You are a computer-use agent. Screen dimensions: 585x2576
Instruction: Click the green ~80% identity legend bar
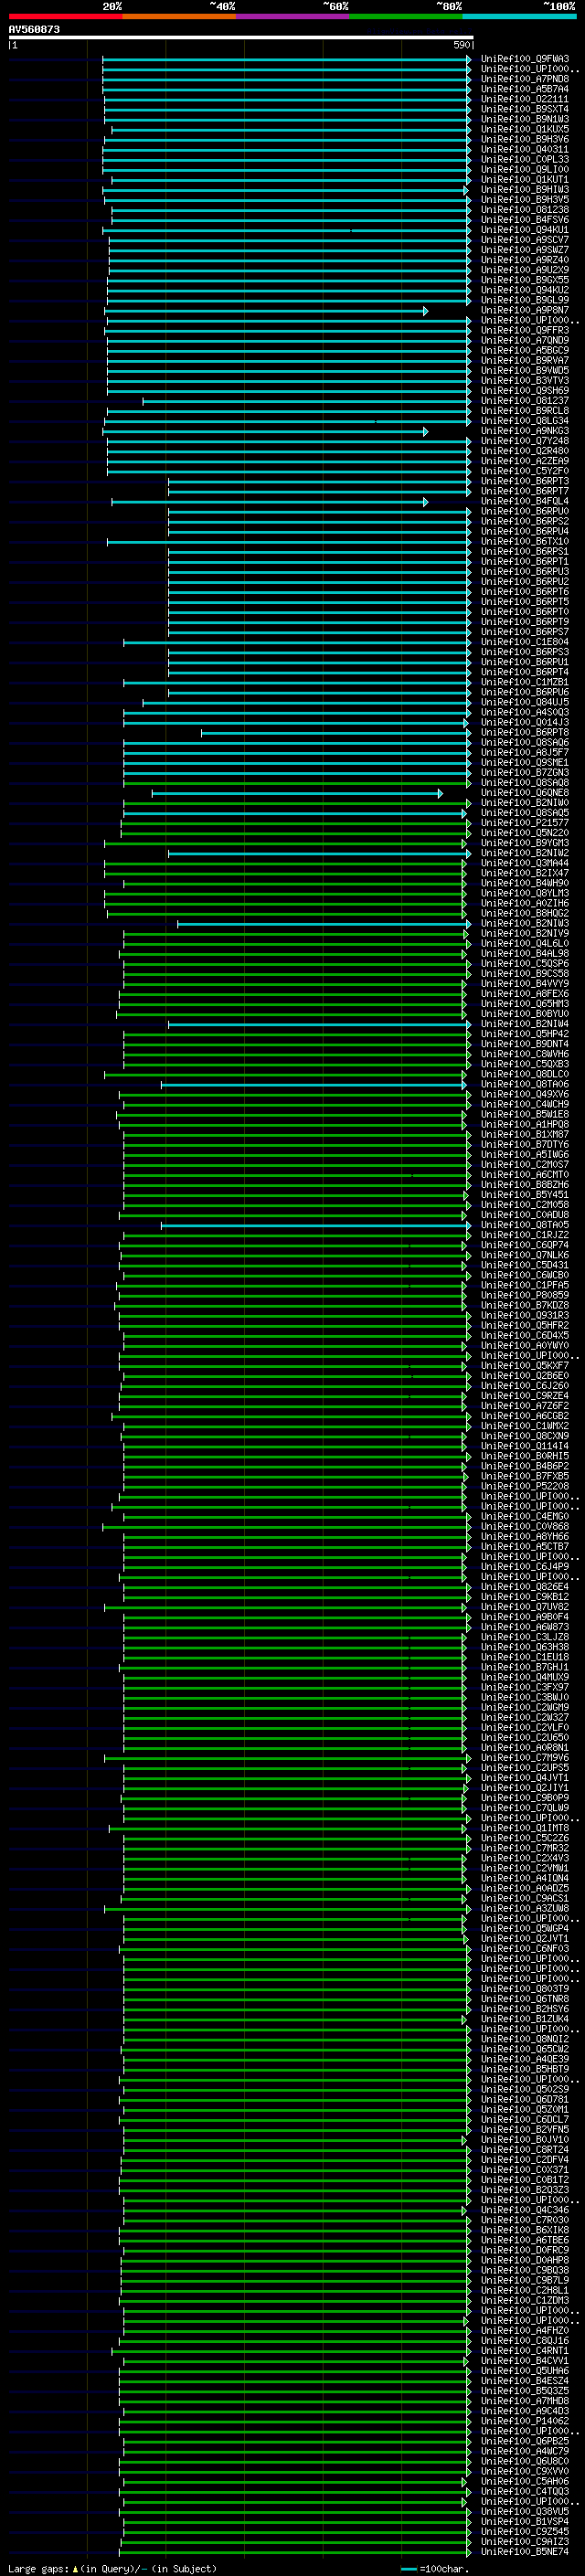[x=405, y=16]
